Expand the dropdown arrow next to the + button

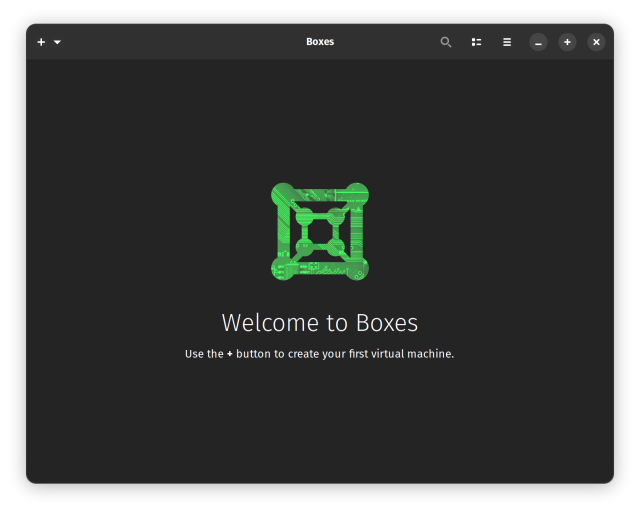tap(57, 42)
